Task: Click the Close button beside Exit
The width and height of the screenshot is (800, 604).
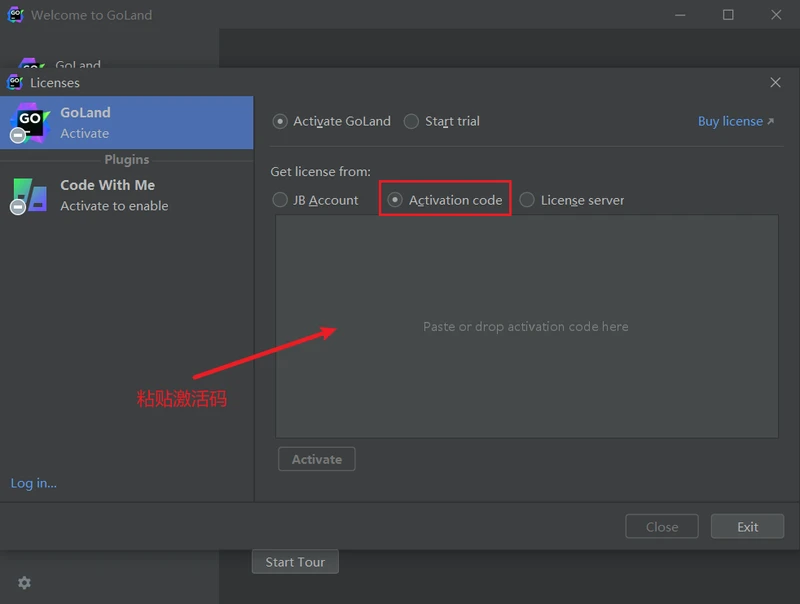Action: coord(661,527)
